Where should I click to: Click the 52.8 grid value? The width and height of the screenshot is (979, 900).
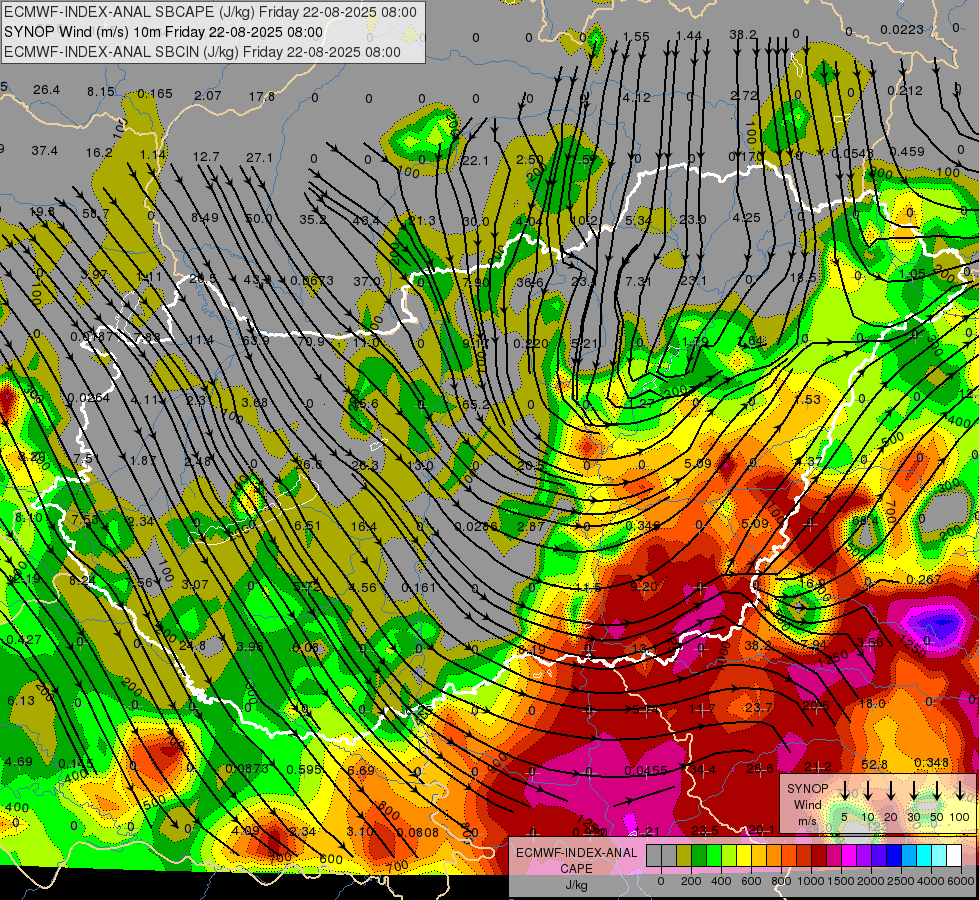point(874,764)
